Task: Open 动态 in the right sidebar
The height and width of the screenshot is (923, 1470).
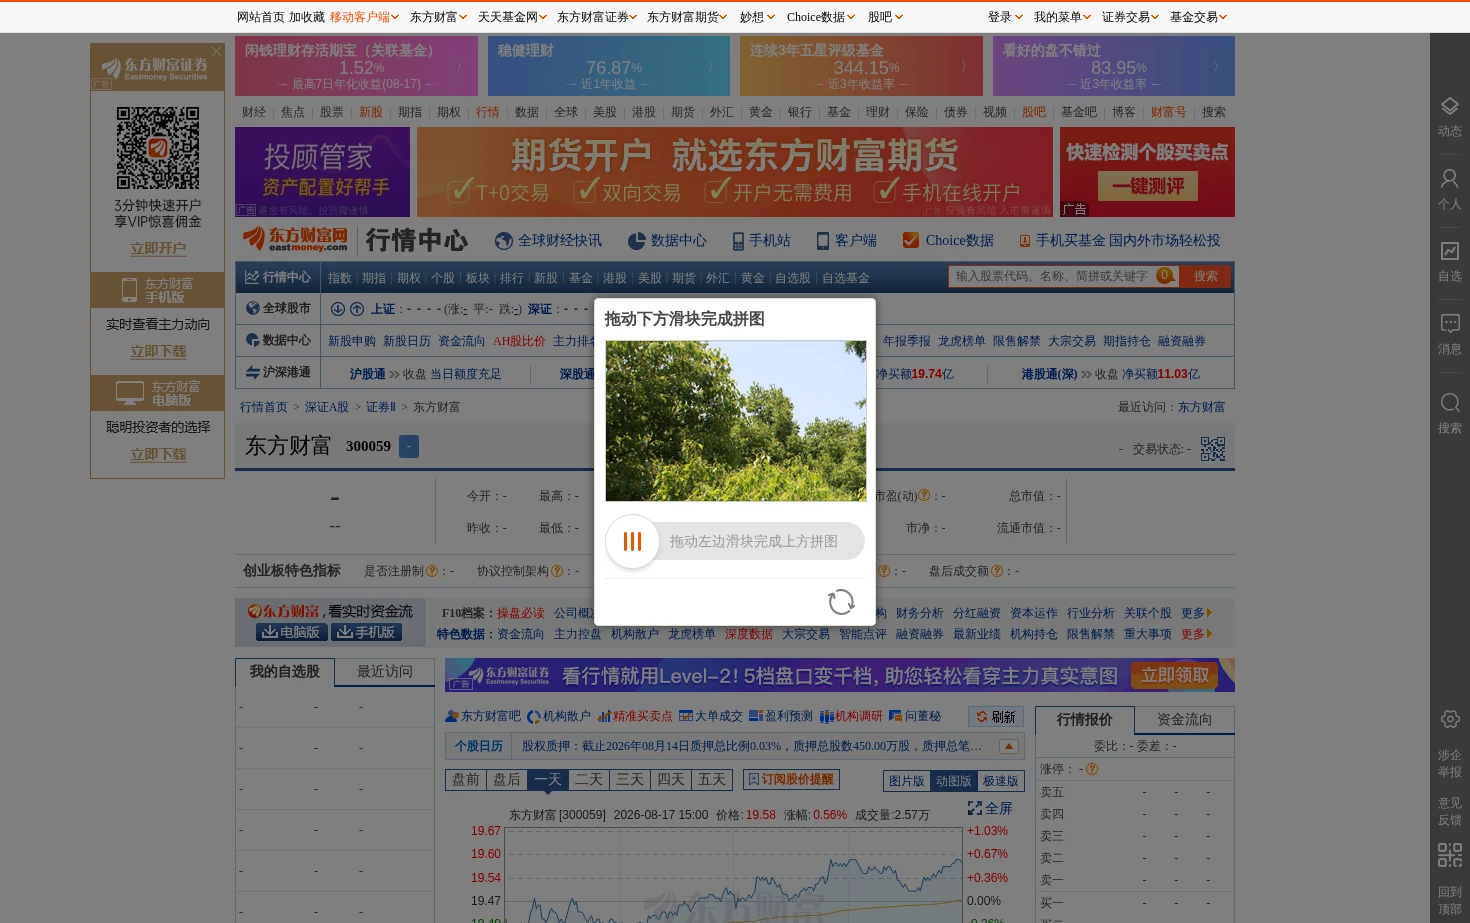Action: [1449, 117]
